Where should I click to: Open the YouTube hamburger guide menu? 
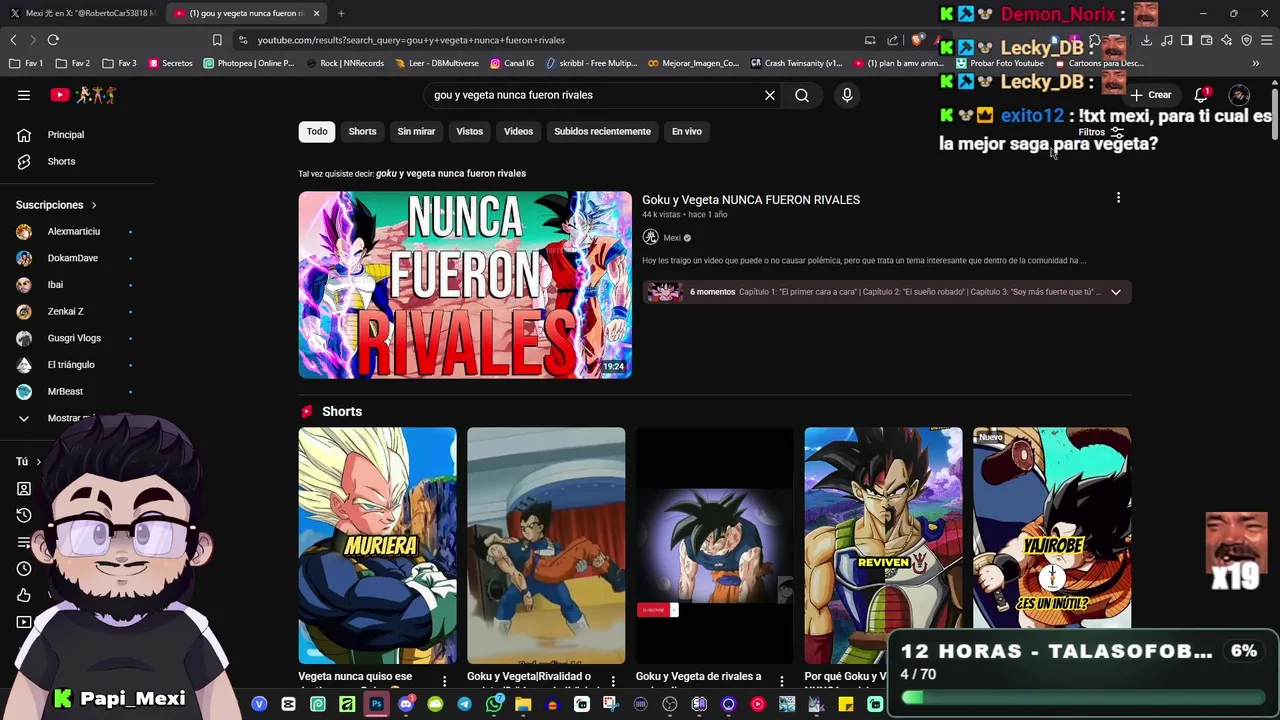coord(24,95)
